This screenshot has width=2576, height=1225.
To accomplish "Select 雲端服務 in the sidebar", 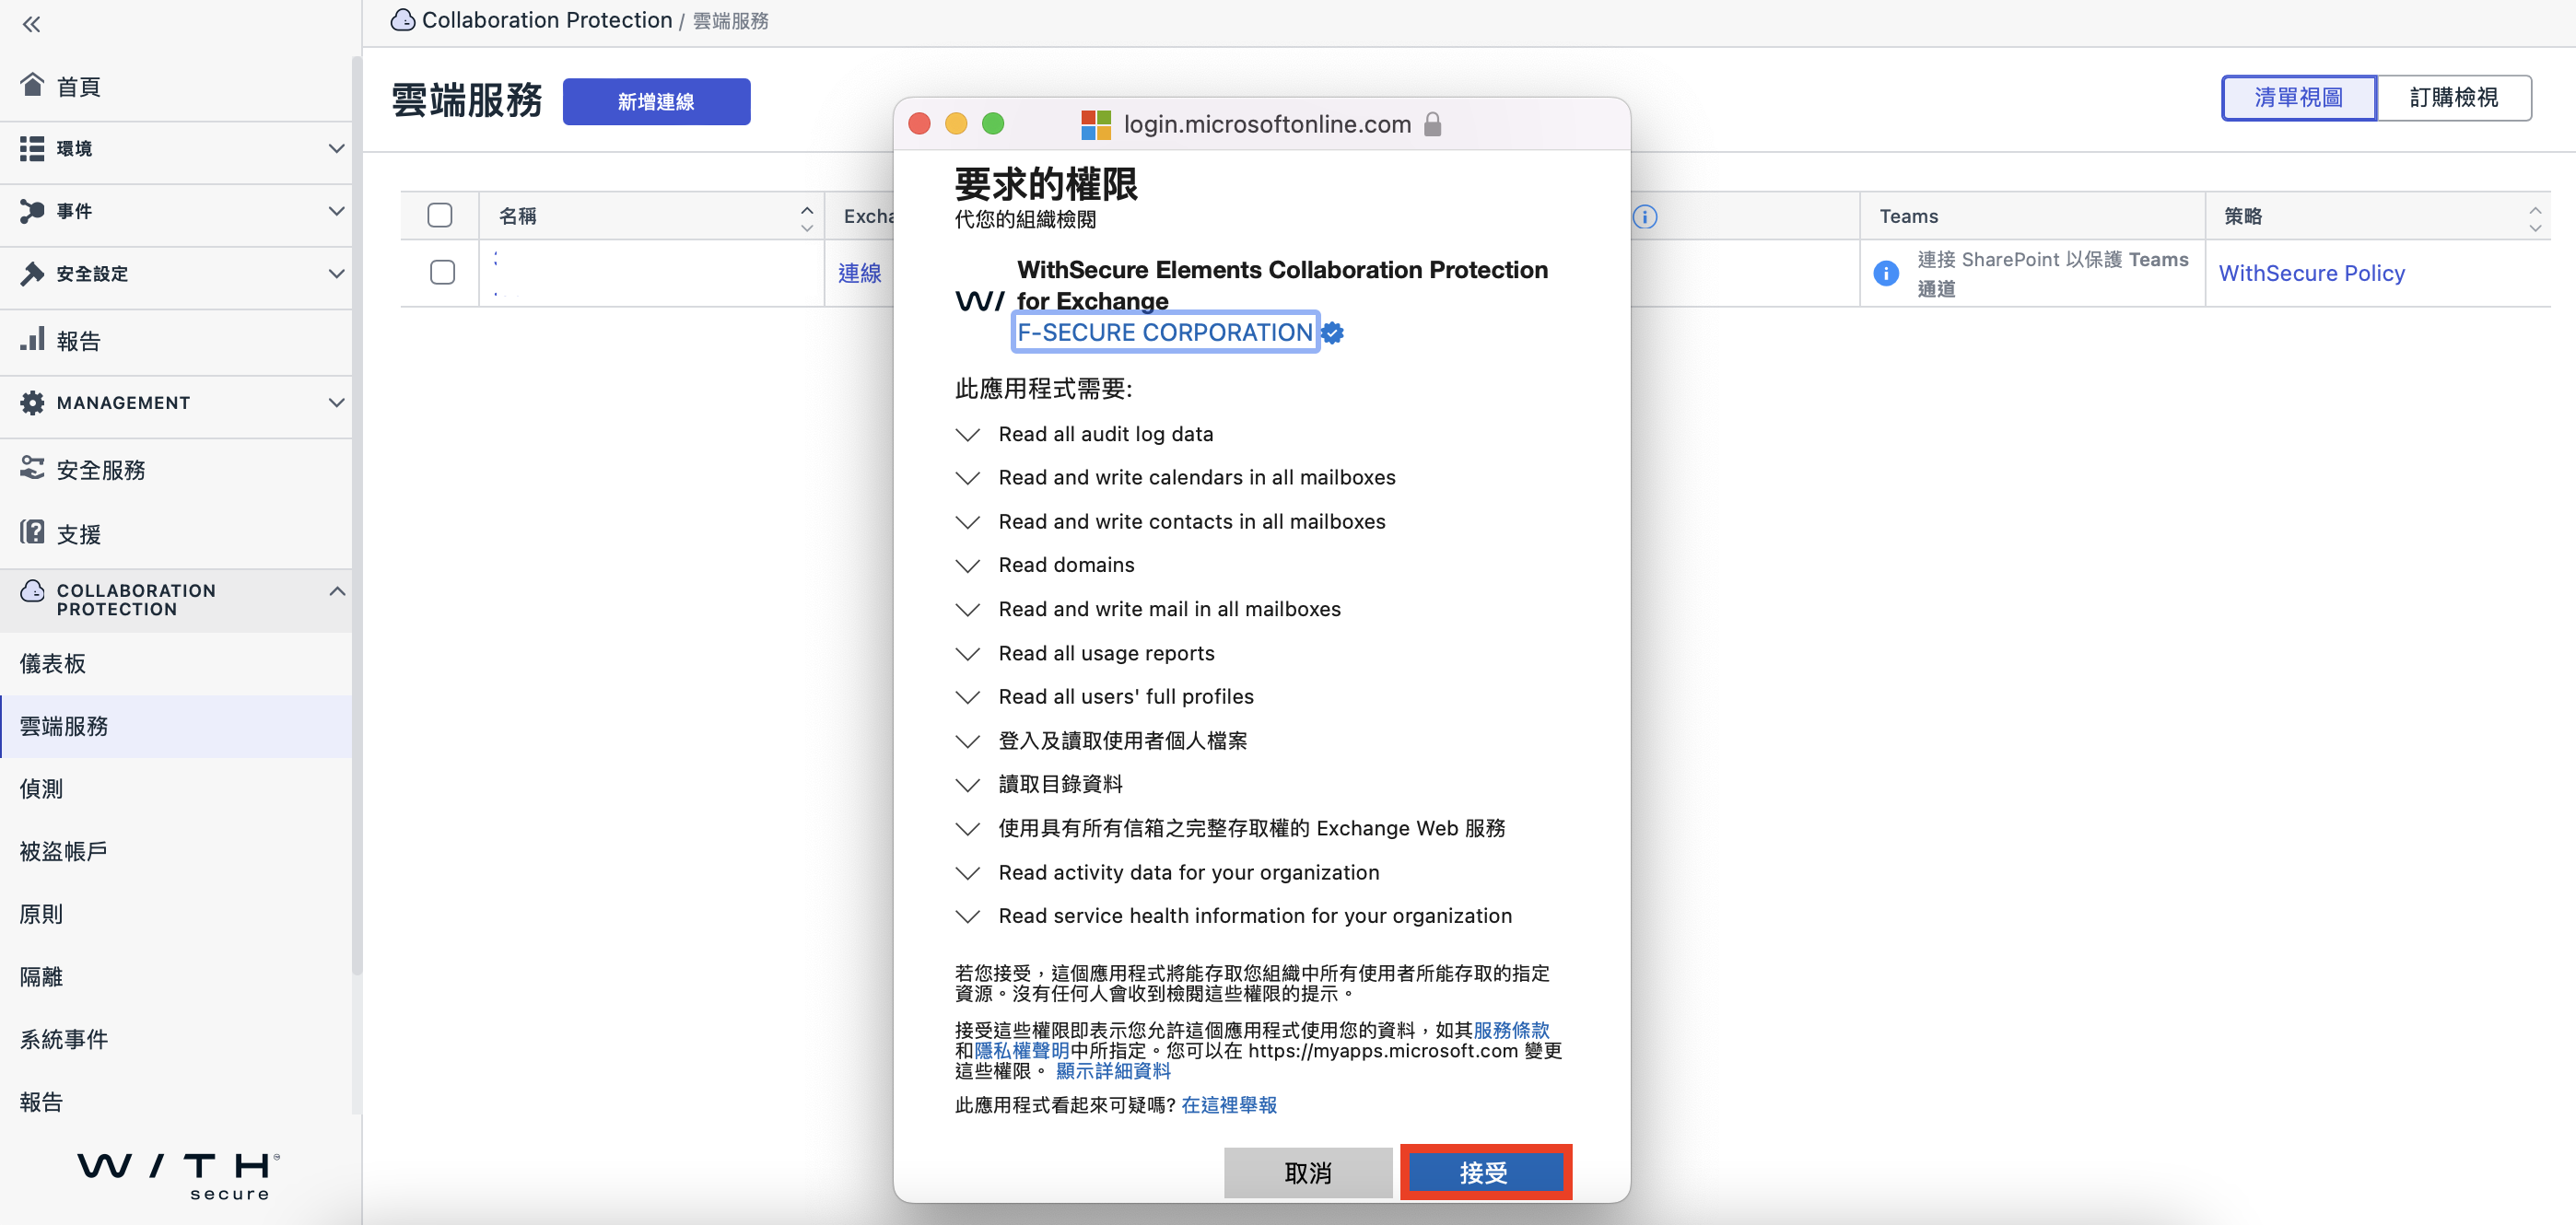I will (x=176, y=726).
